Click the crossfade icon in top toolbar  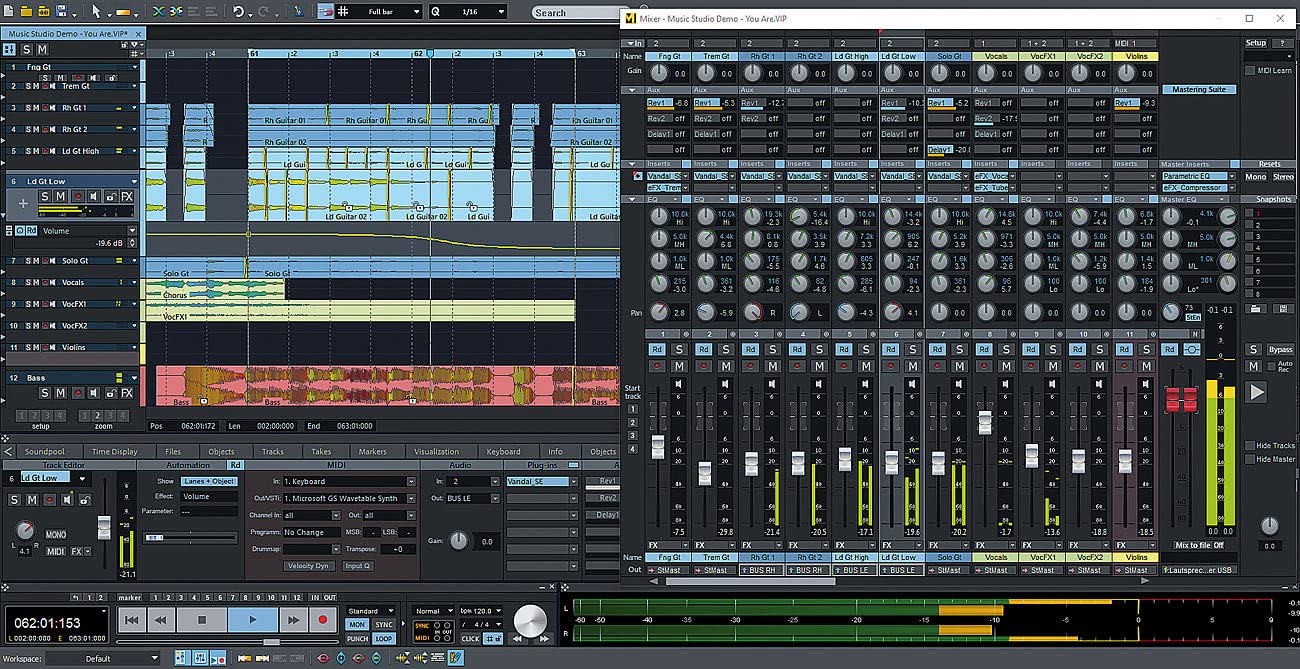click(159, 11)
